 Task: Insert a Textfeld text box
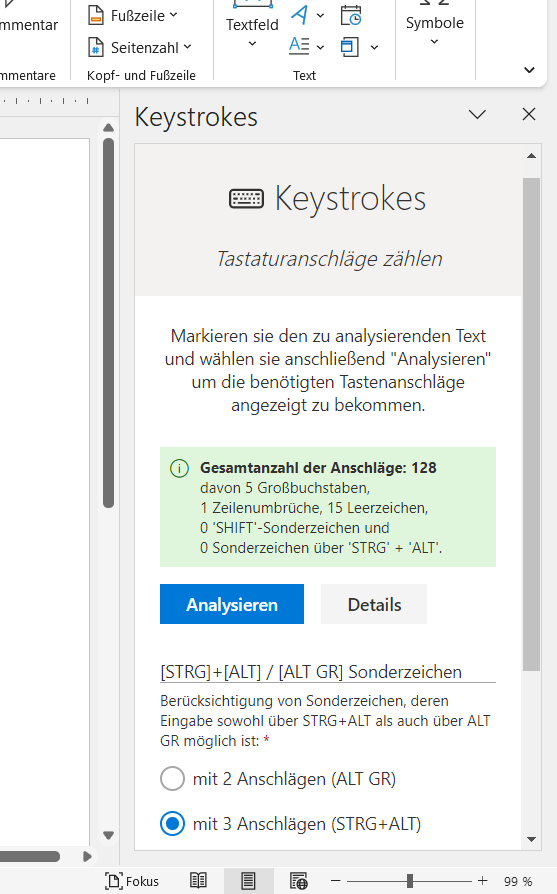click(x=252, y=26)
